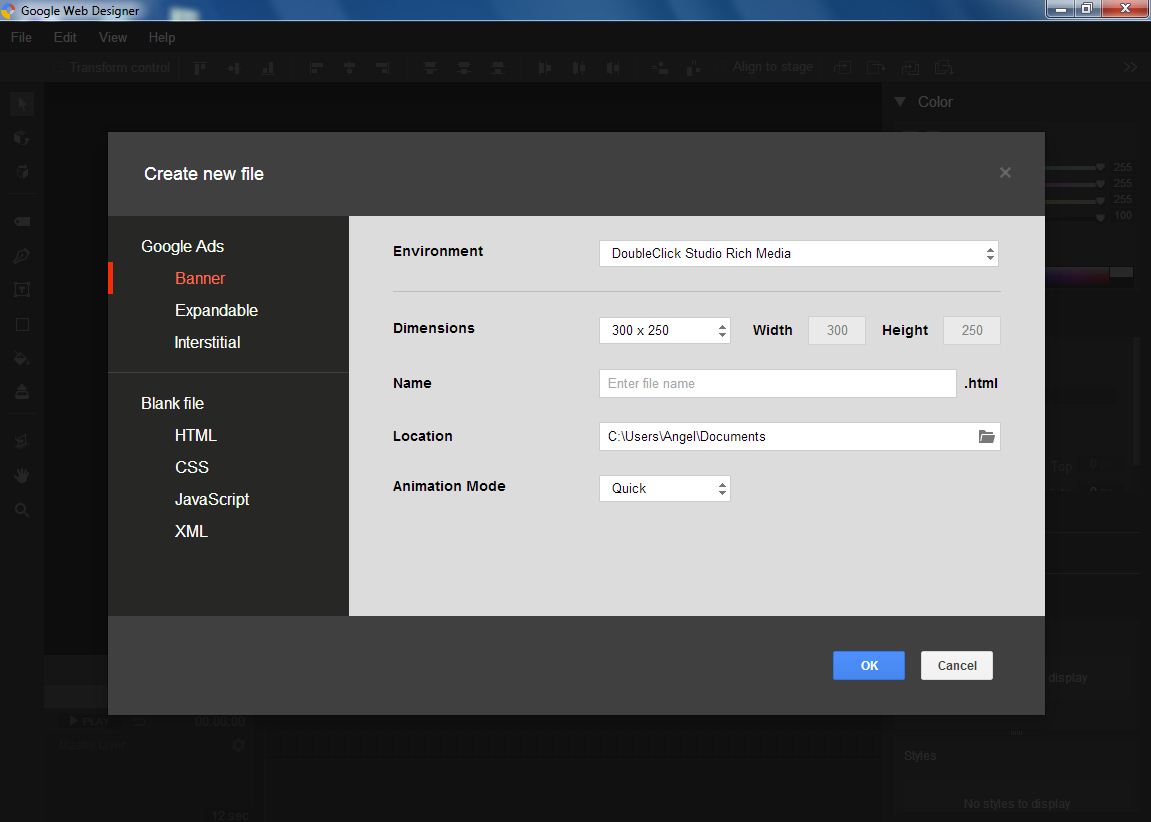Open the File menu
This screenshot has width=1151, height=822.
pyautogui.click(x=21, y=37)
